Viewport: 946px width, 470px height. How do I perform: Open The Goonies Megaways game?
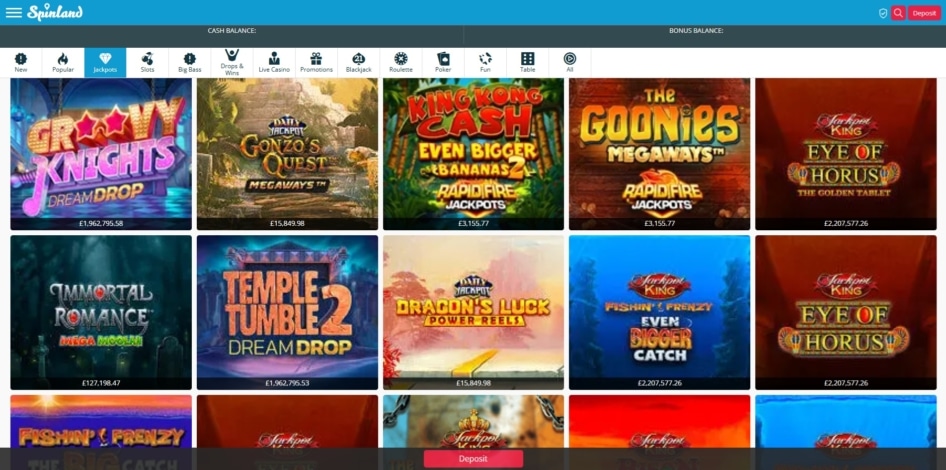point(659,148)
